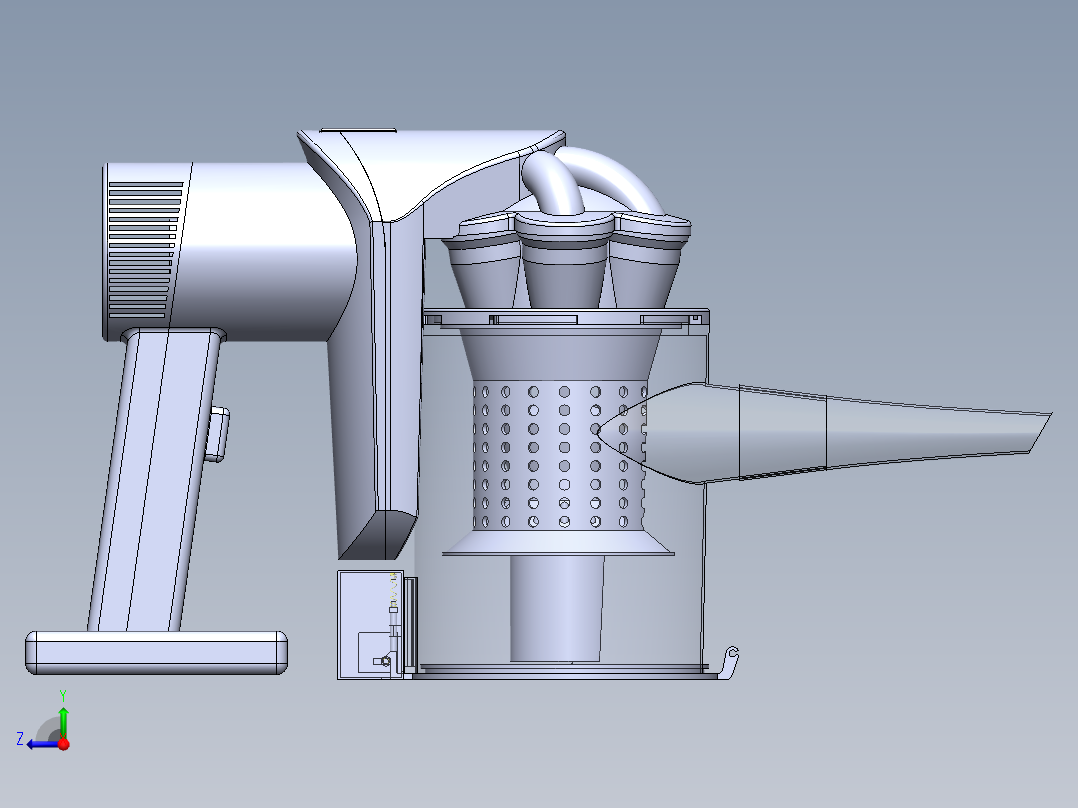
Task: Select the middle cyclone cone
Action: 564,261
